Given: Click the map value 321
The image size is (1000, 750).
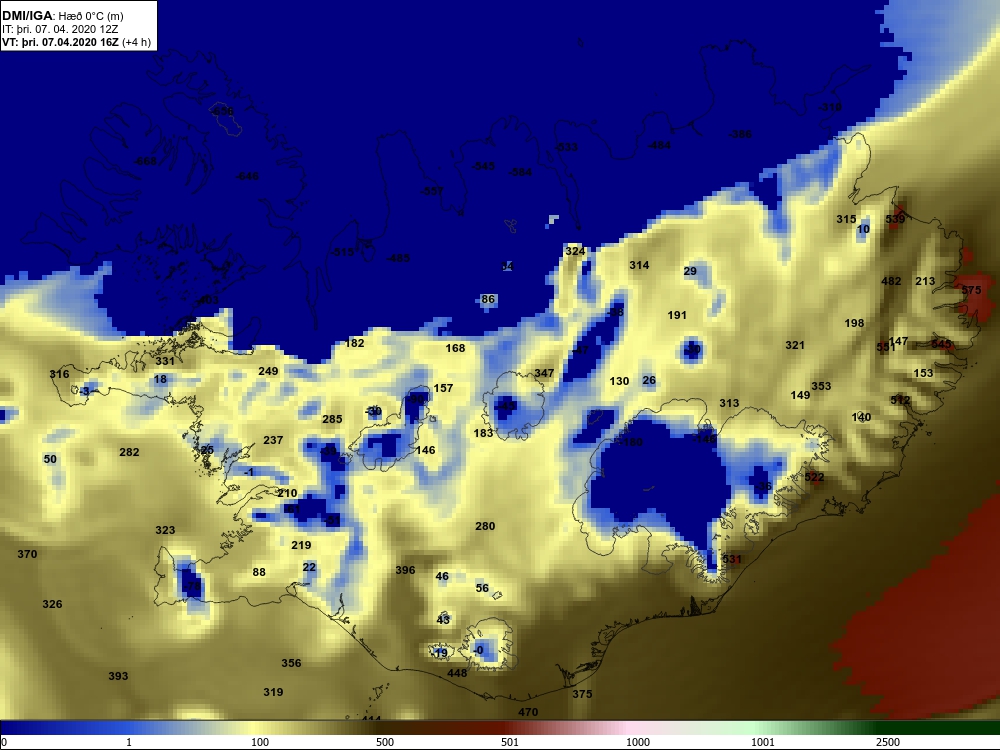Looking at the screenshot, I should [795, 345].
